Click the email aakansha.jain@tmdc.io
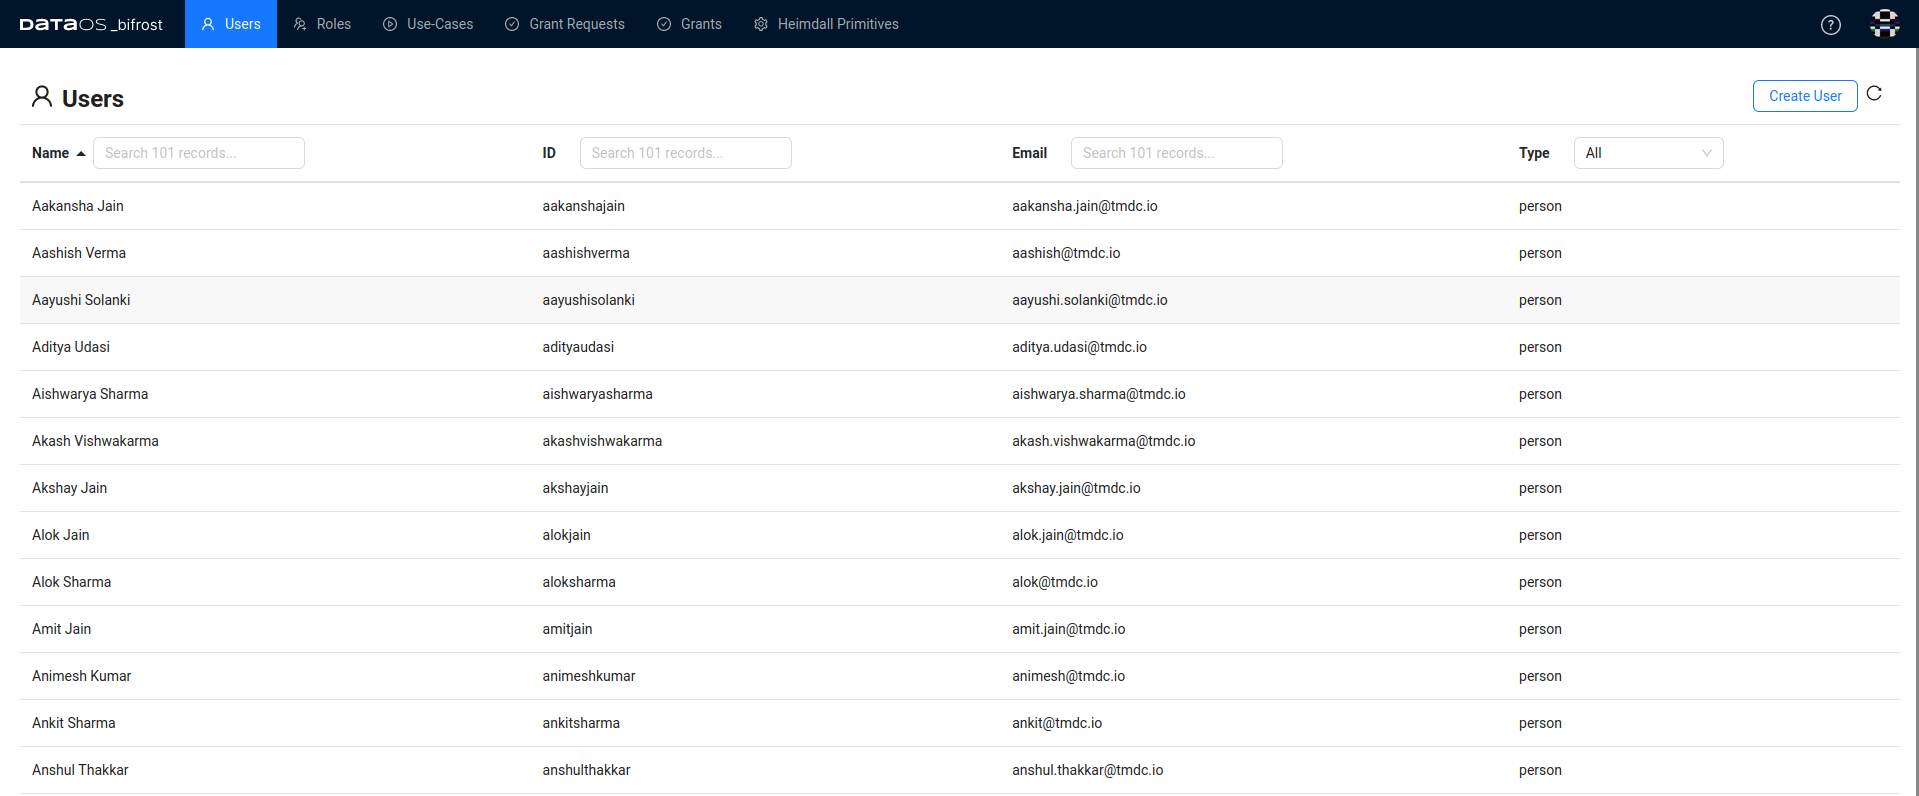The height and width of the screenshot is (796, 1919). click(1085, 206)
